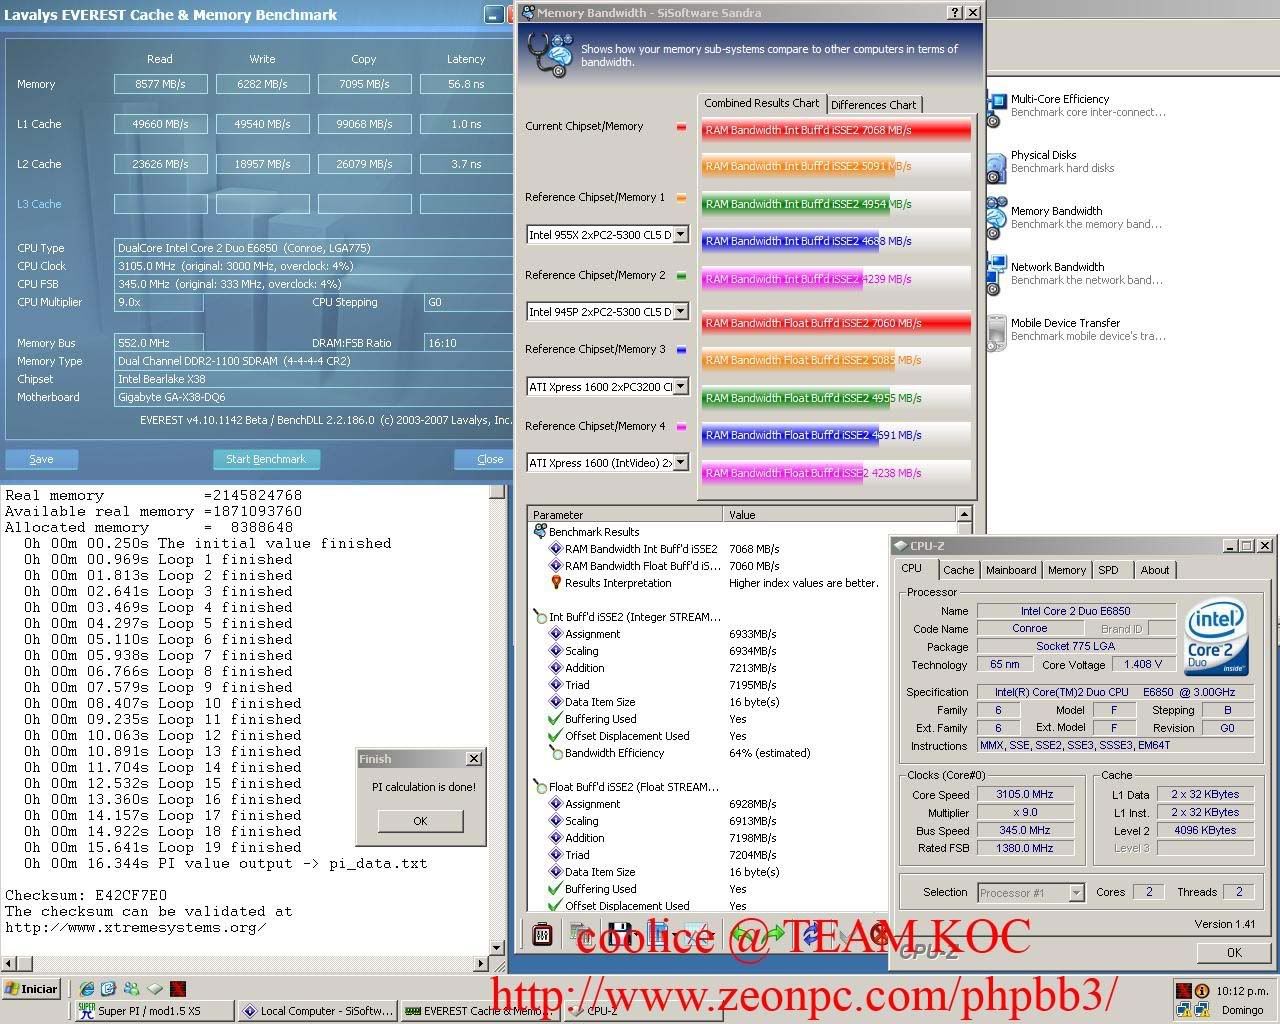1280x1024 pixels.
Task: Switch to CPU-Z taskbar button
Action: pyautogui.click(x=642, y=1011)
